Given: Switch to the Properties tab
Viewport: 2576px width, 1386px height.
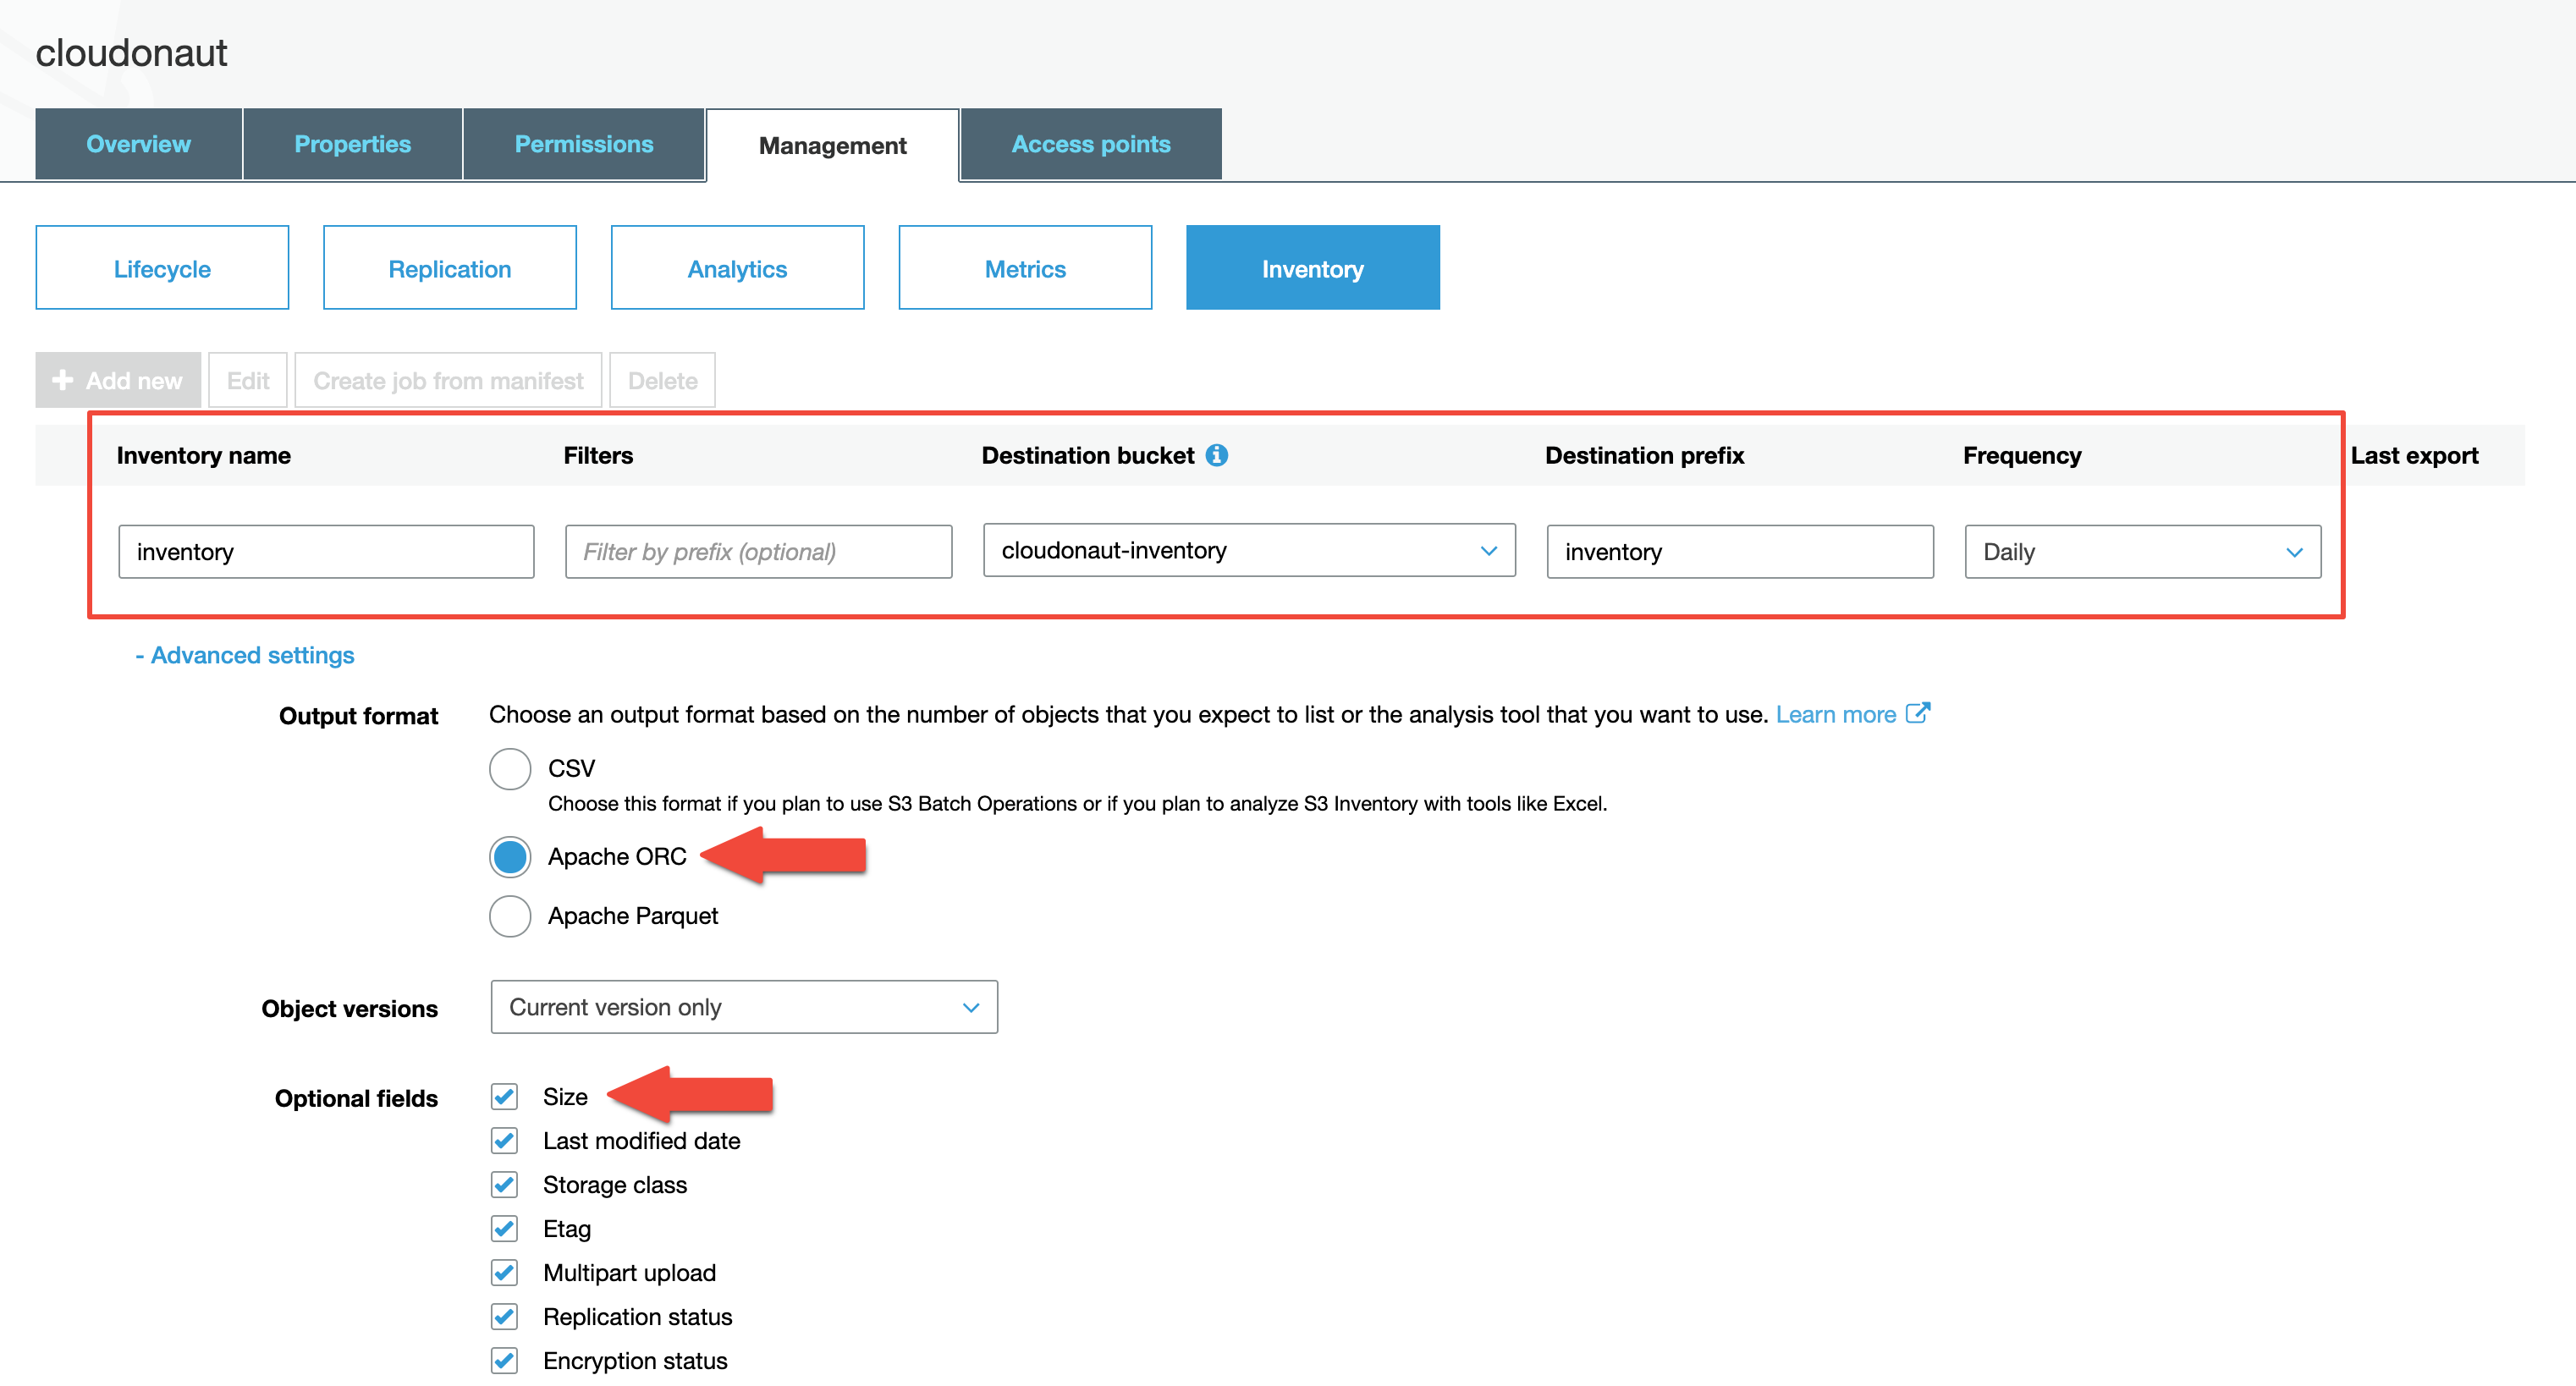Looking at the screenshot, I should coord(352,144).
